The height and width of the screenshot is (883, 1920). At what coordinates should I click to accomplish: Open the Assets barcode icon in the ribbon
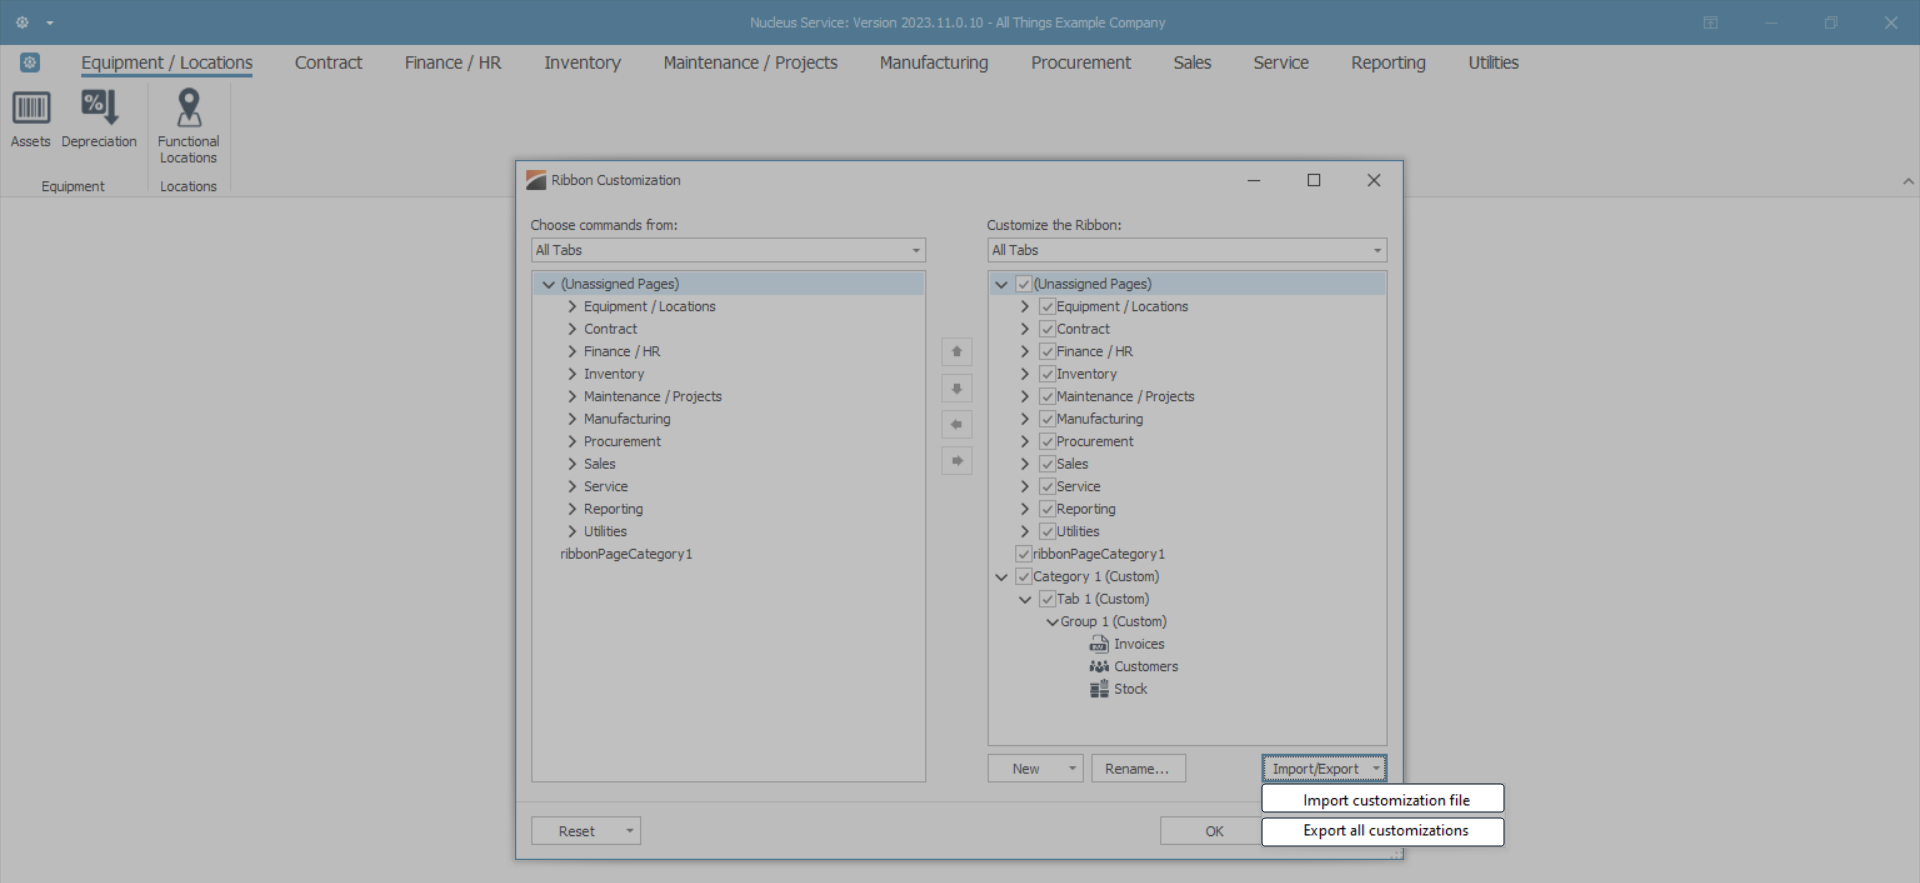31,108
